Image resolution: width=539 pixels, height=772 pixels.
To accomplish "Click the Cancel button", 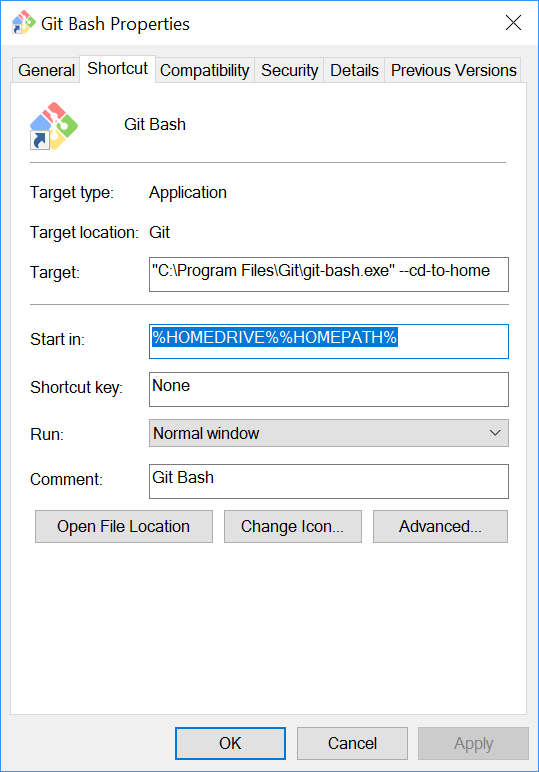I will click(x=352, y=743).
